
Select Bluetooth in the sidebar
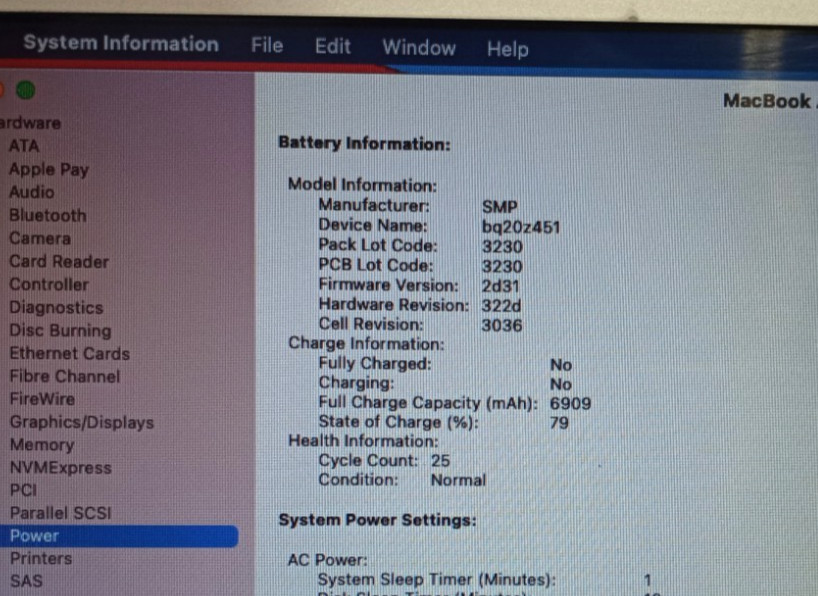click(x=48, y=215)
